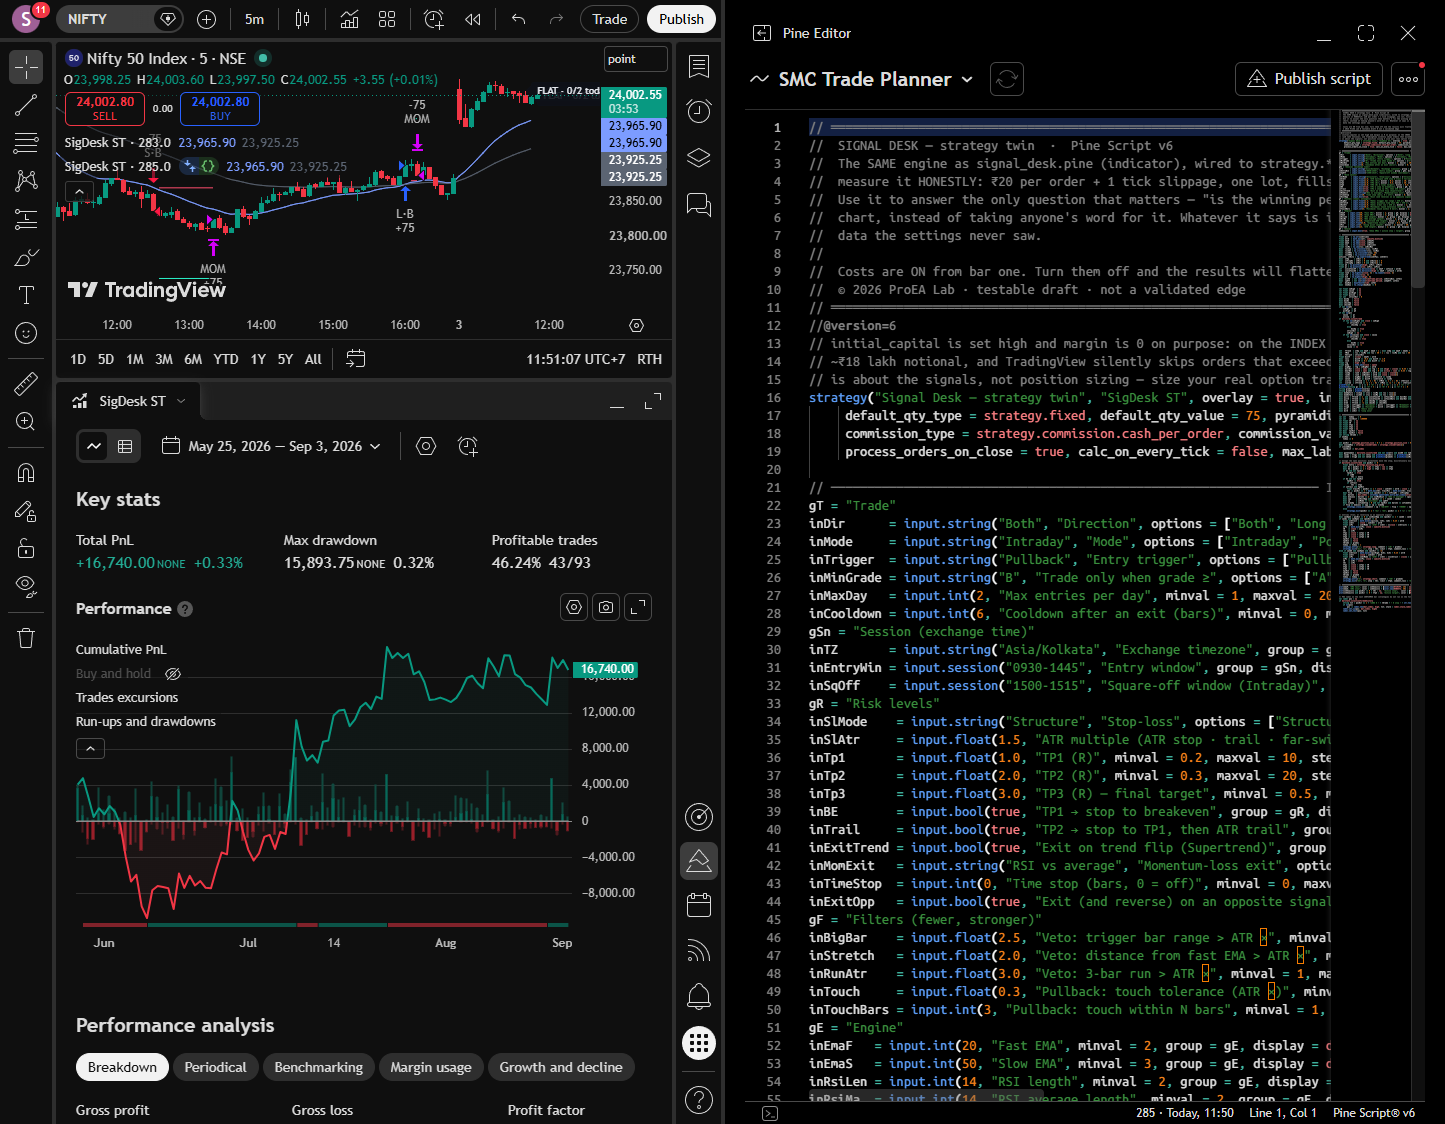Toggle the data mode dot next to NSE
The height and width of the screenshot is (1124, 1445).
click(263, 58)
